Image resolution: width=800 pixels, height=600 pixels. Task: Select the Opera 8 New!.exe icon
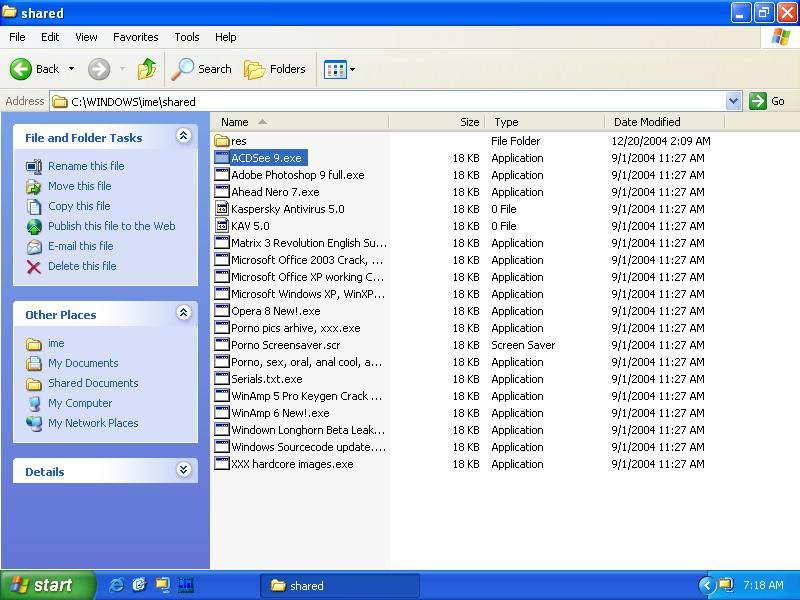tap(221, 311)
